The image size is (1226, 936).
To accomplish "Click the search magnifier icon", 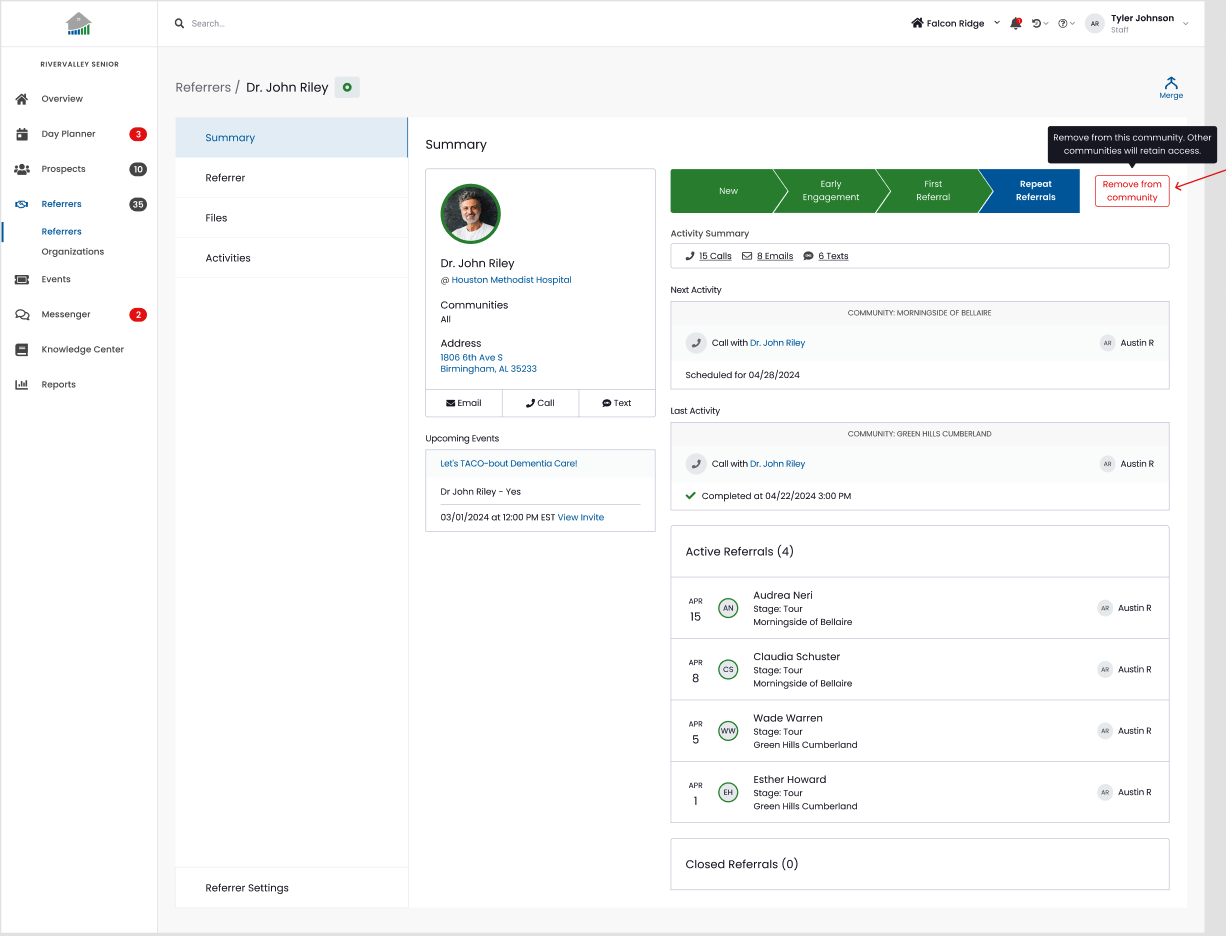I will [180, 23].
